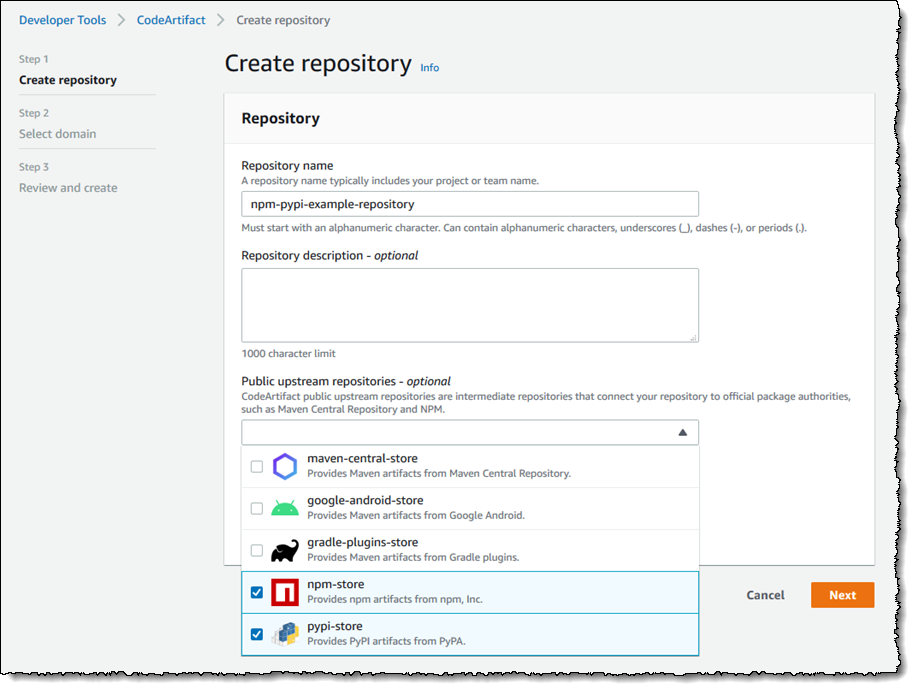The height and width of the screenshot is (694, 917).
Task: Go to the CodeArtifact breadcrumb link
Action: click(171, 20)
